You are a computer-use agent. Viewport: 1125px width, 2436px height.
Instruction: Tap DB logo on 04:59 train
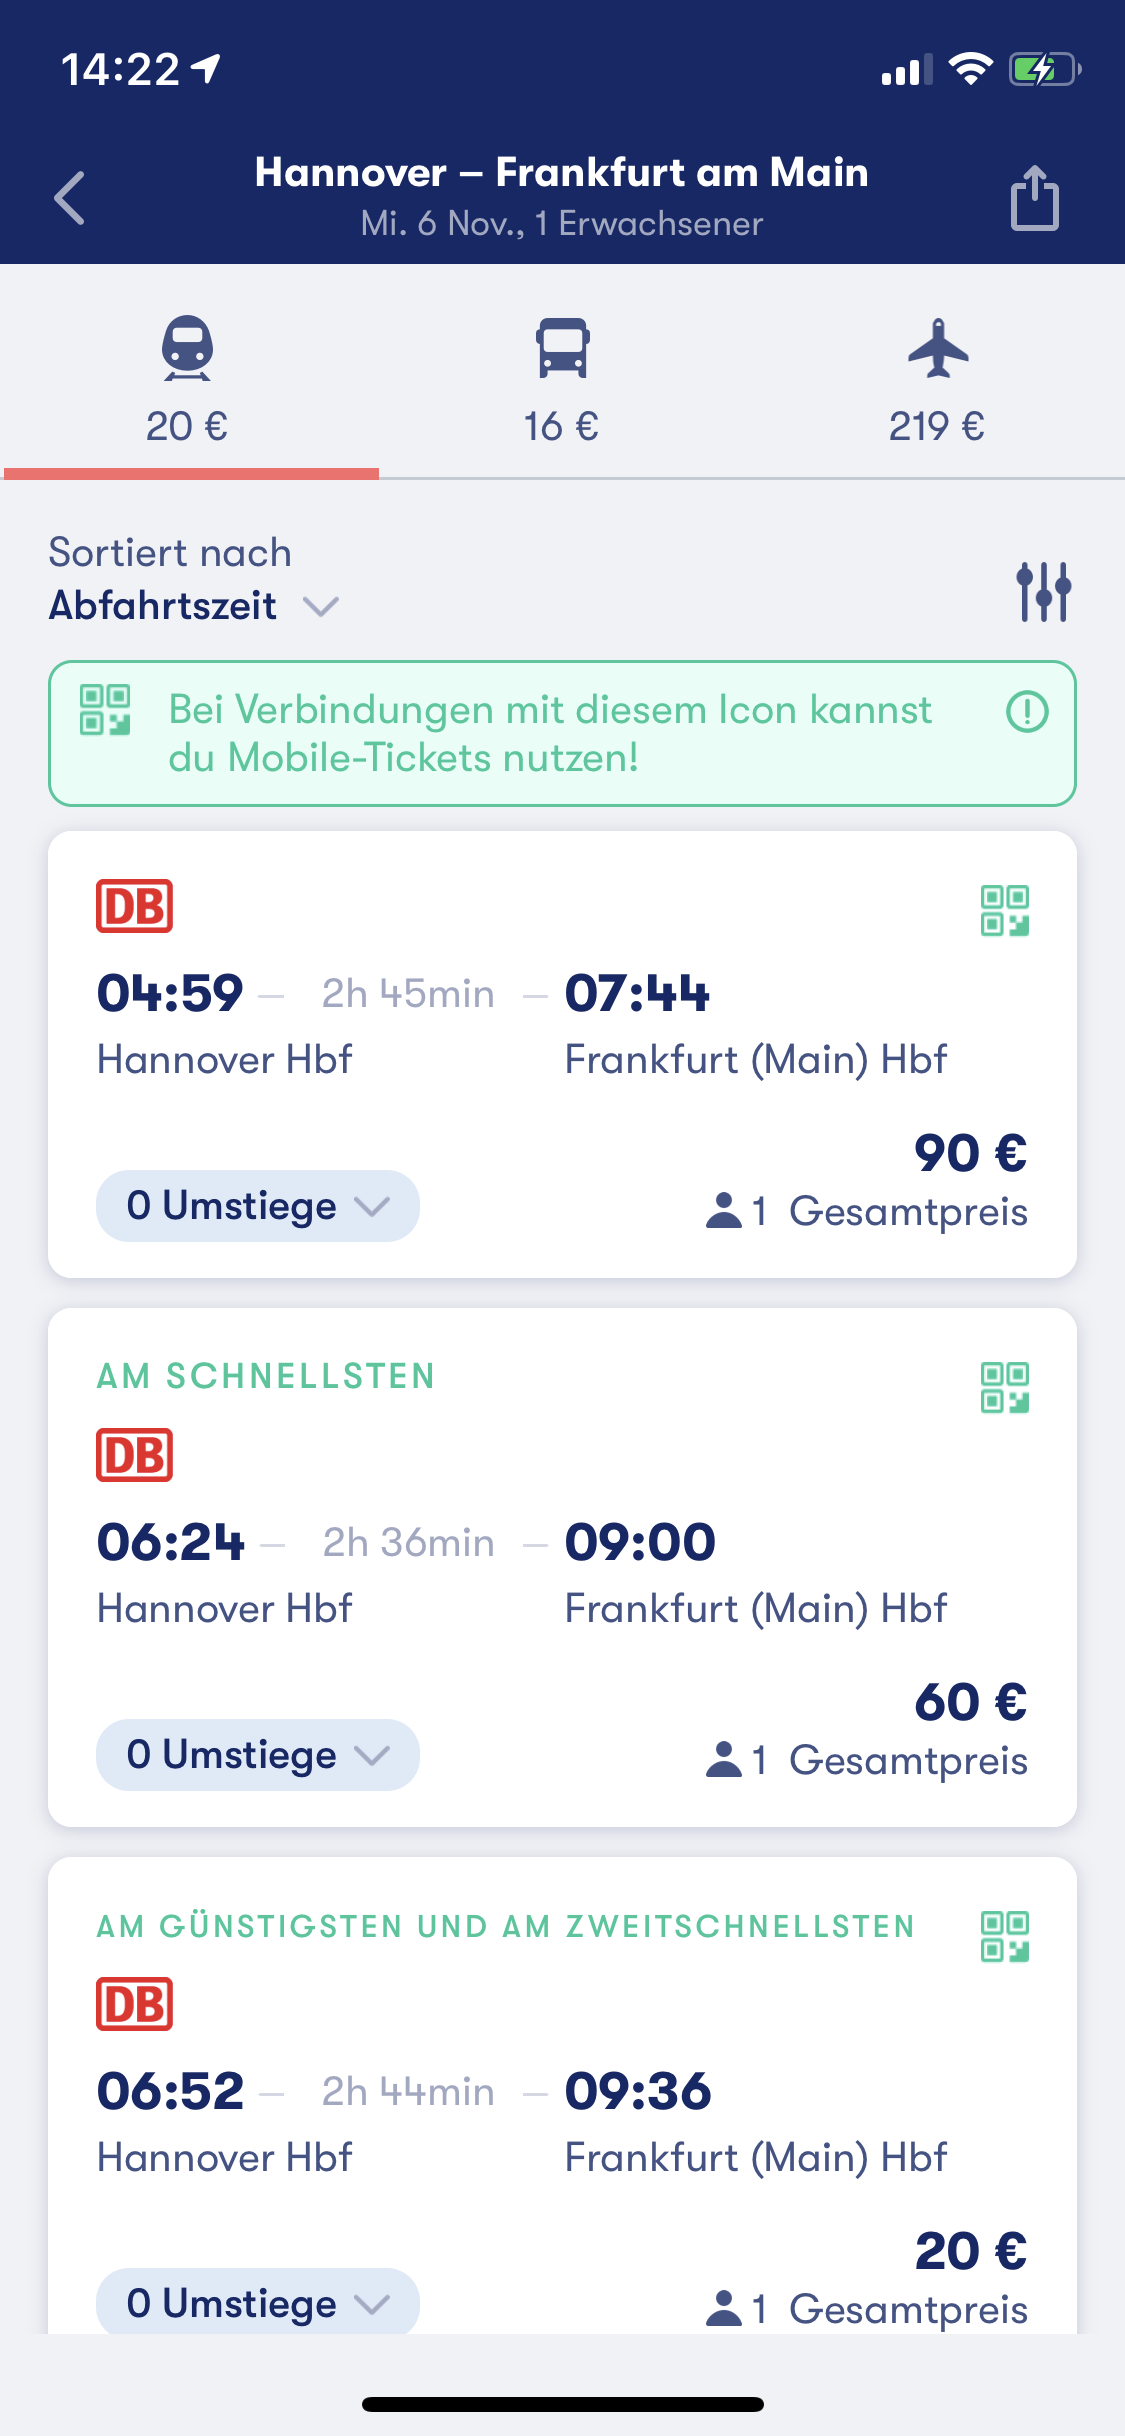(134, 906)
